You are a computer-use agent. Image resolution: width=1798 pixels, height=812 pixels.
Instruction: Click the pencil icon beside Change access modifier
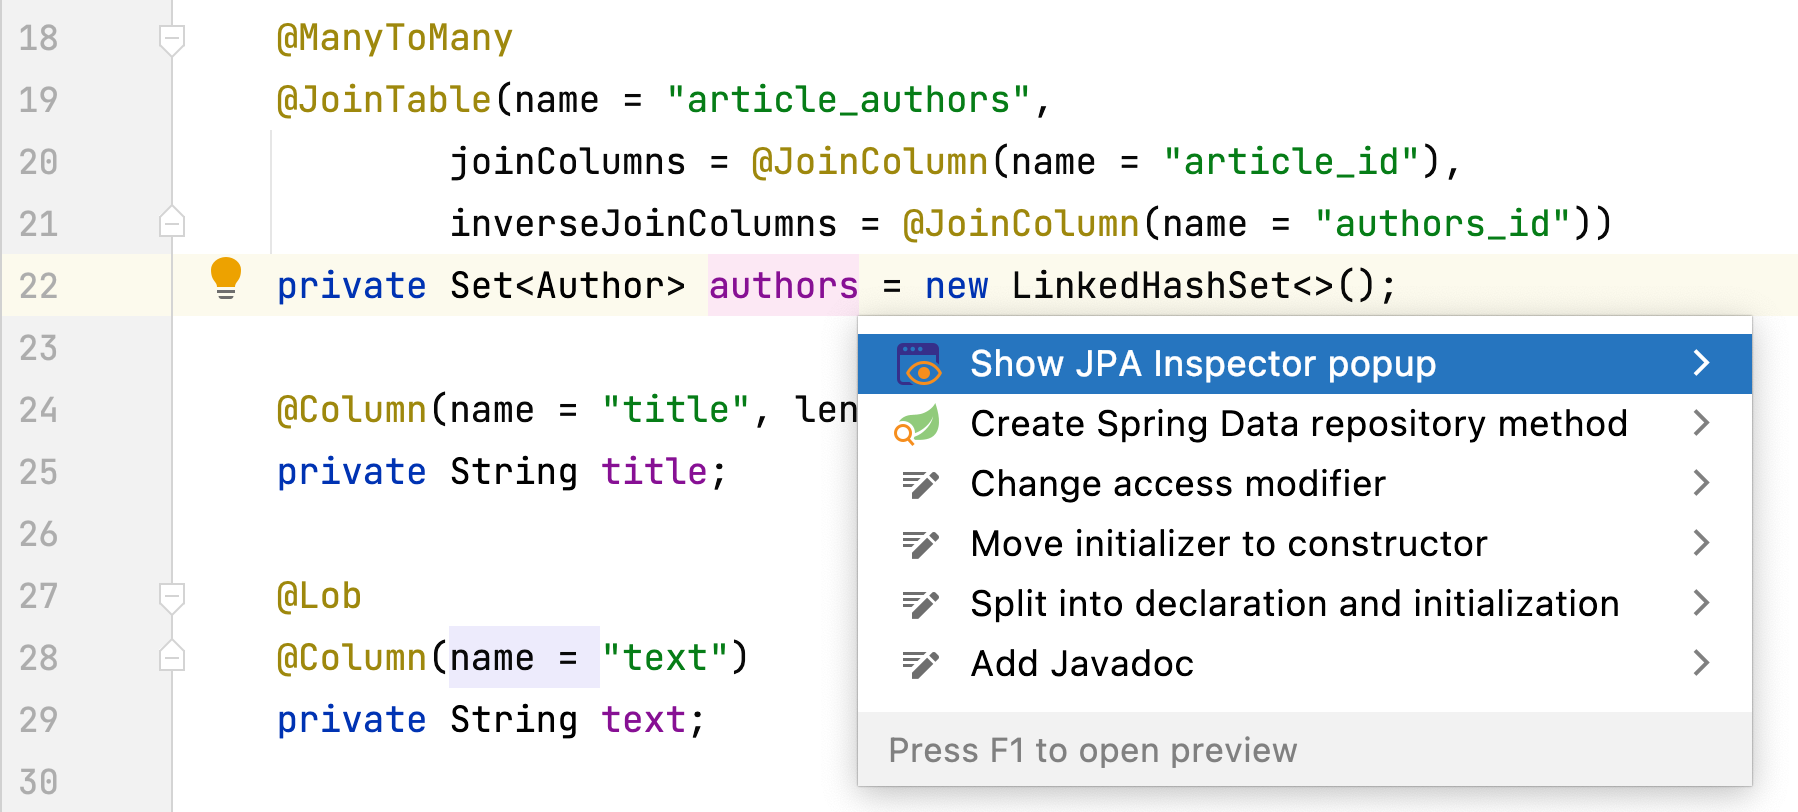[x=920, y=484]
